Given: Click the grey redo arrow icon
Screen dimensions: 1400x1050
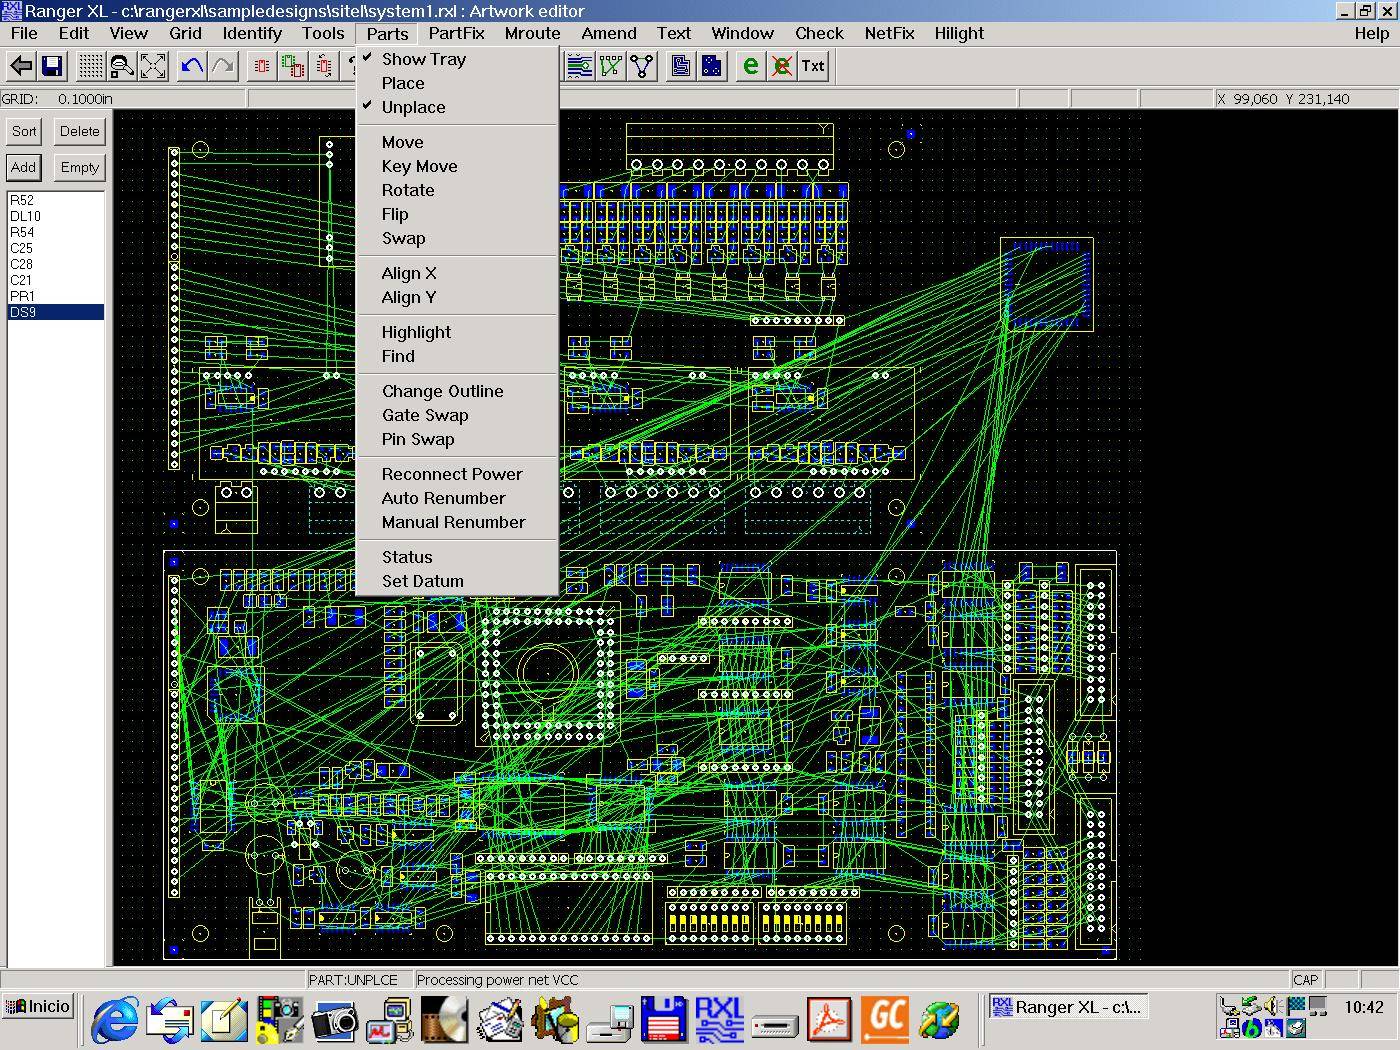Looking at the screenshot, I should 223,66.
